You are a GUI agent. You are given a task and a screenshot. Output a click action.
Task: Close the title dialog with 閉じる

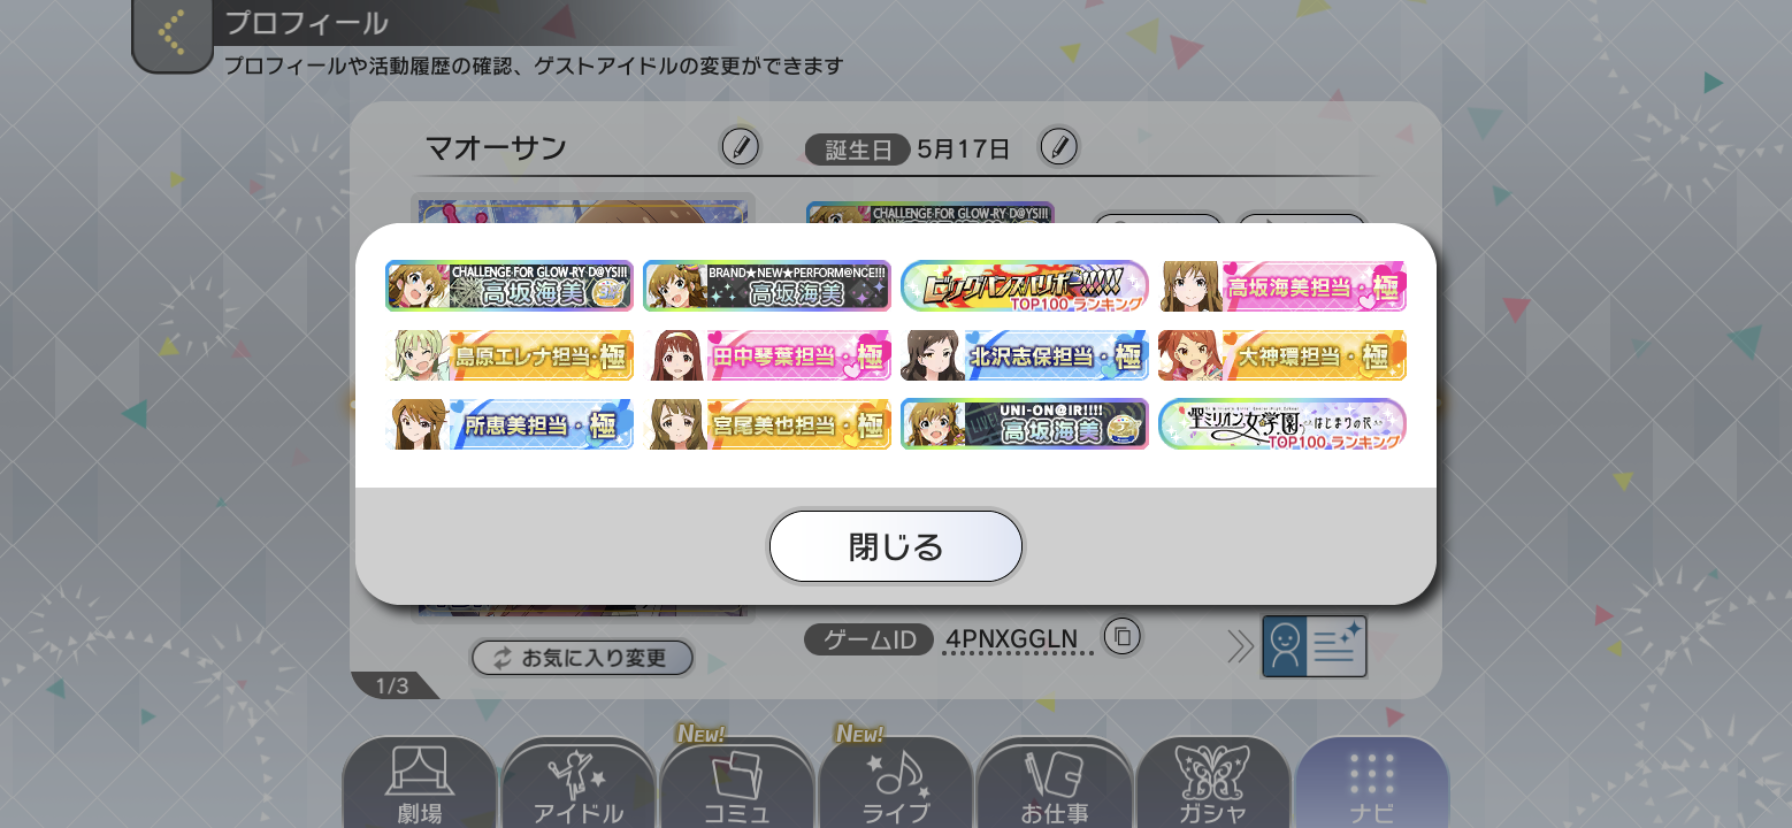pyautogui.click(x=895, y=546)
